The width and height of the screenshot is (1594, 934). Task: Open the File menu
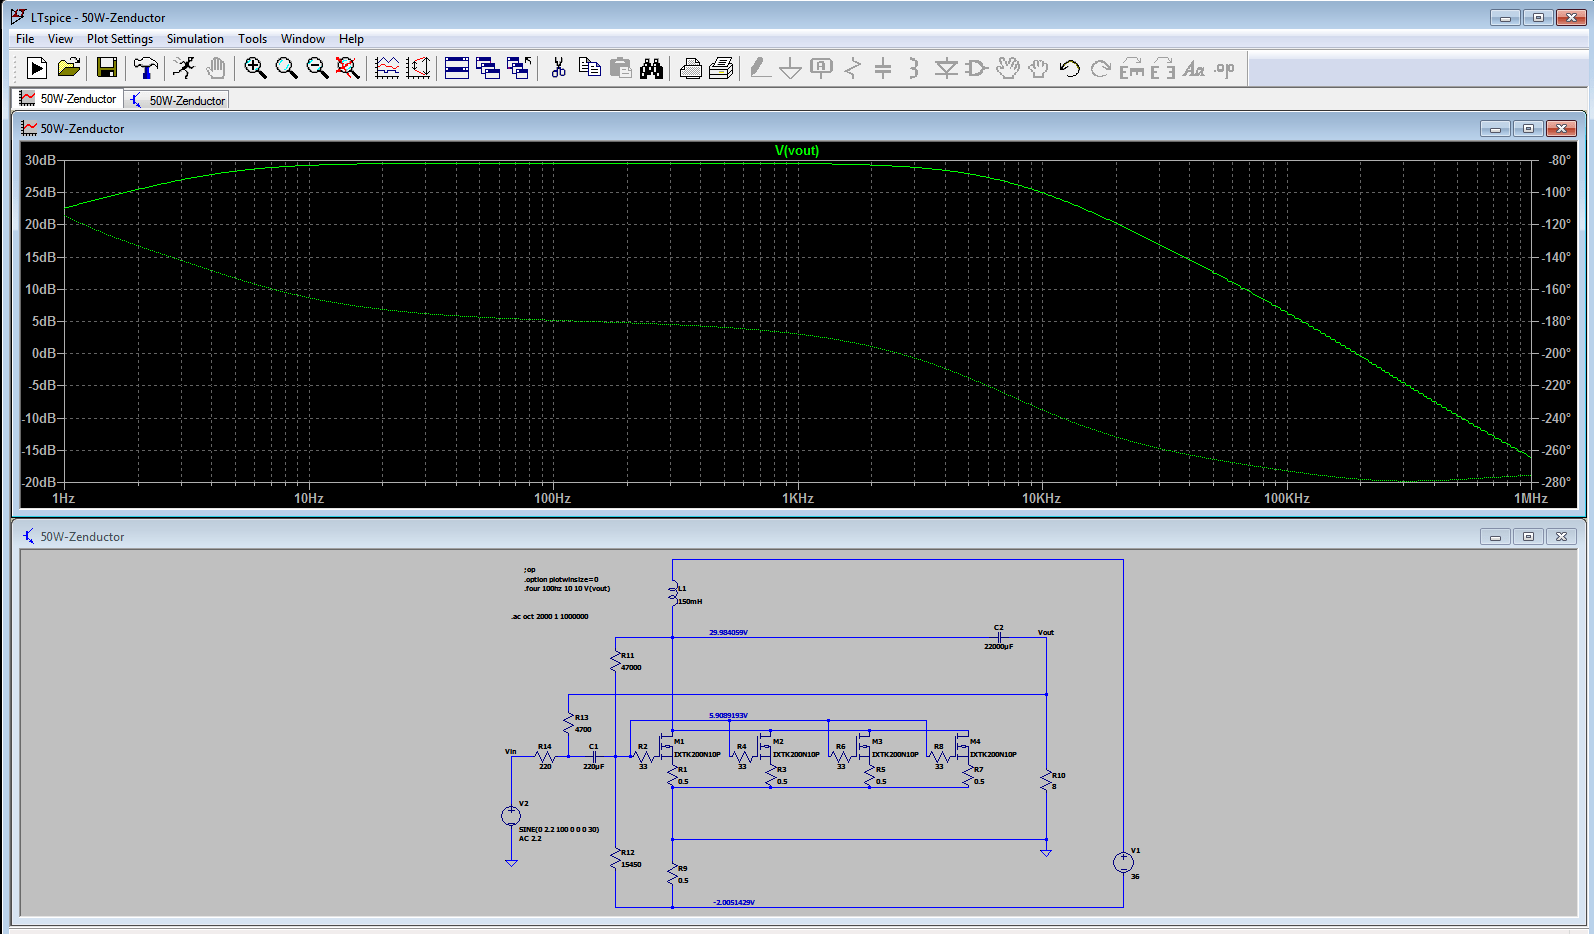coord(25,39)
